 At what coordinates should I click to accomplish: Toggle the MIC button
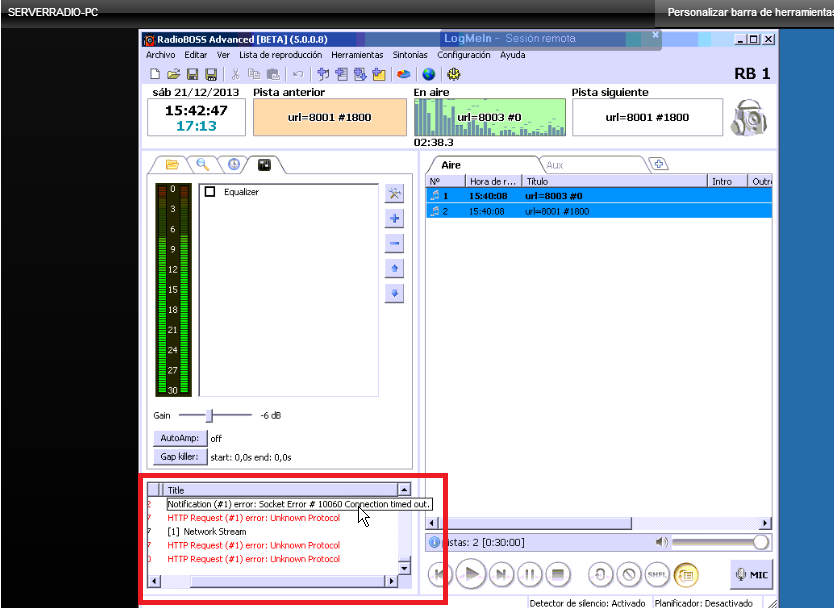click(751, 574)
